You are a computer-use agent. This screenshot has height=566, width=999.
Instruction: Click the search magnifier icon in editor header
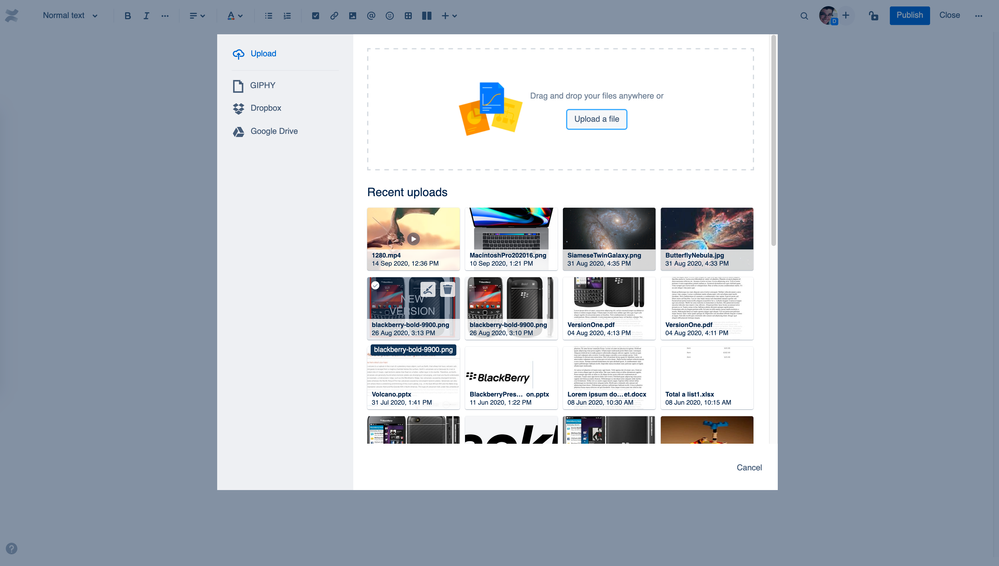804,16
